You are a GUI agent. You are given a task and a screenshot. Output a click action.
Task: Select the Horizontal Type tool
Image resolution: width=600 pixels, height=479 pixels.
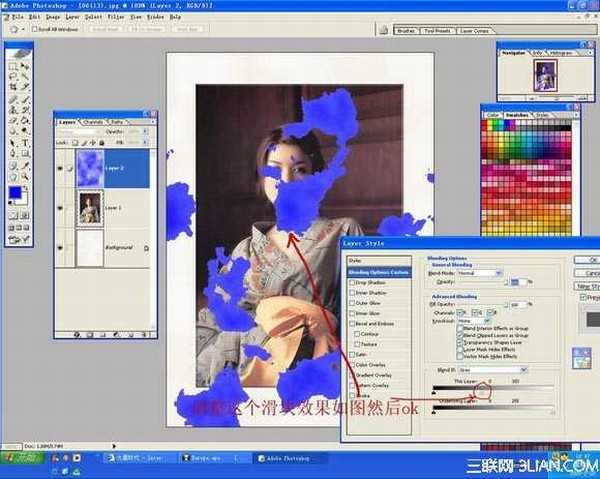[25, 143]
